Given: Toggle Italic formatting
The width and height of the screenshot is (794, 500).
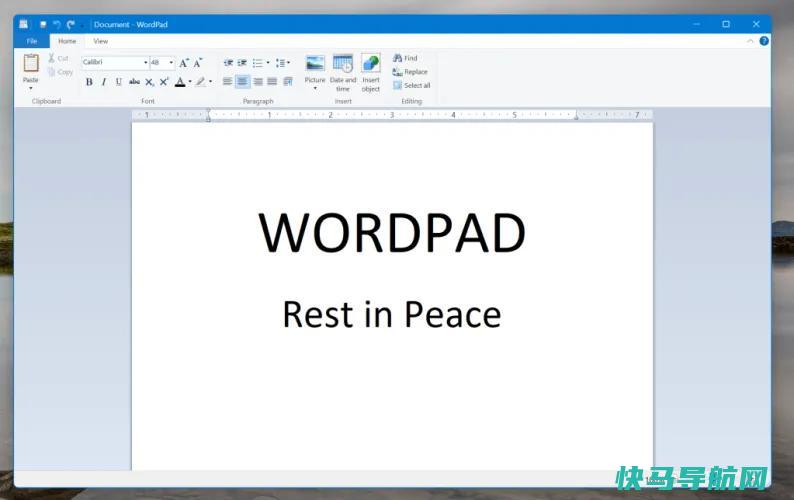Looking at the screenshot, I should pos(104,82).
